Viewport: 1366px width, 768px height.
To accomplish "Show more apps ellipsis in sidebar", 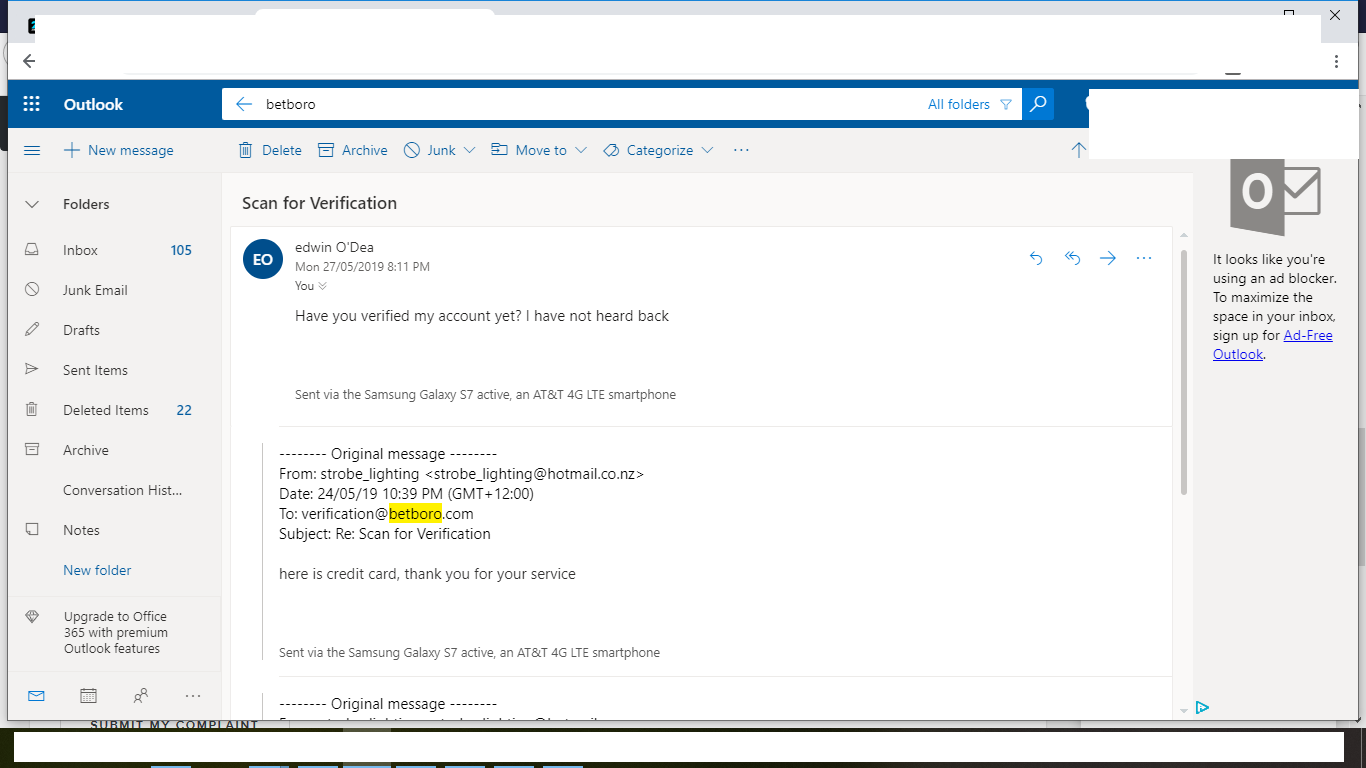I will 193,696.
